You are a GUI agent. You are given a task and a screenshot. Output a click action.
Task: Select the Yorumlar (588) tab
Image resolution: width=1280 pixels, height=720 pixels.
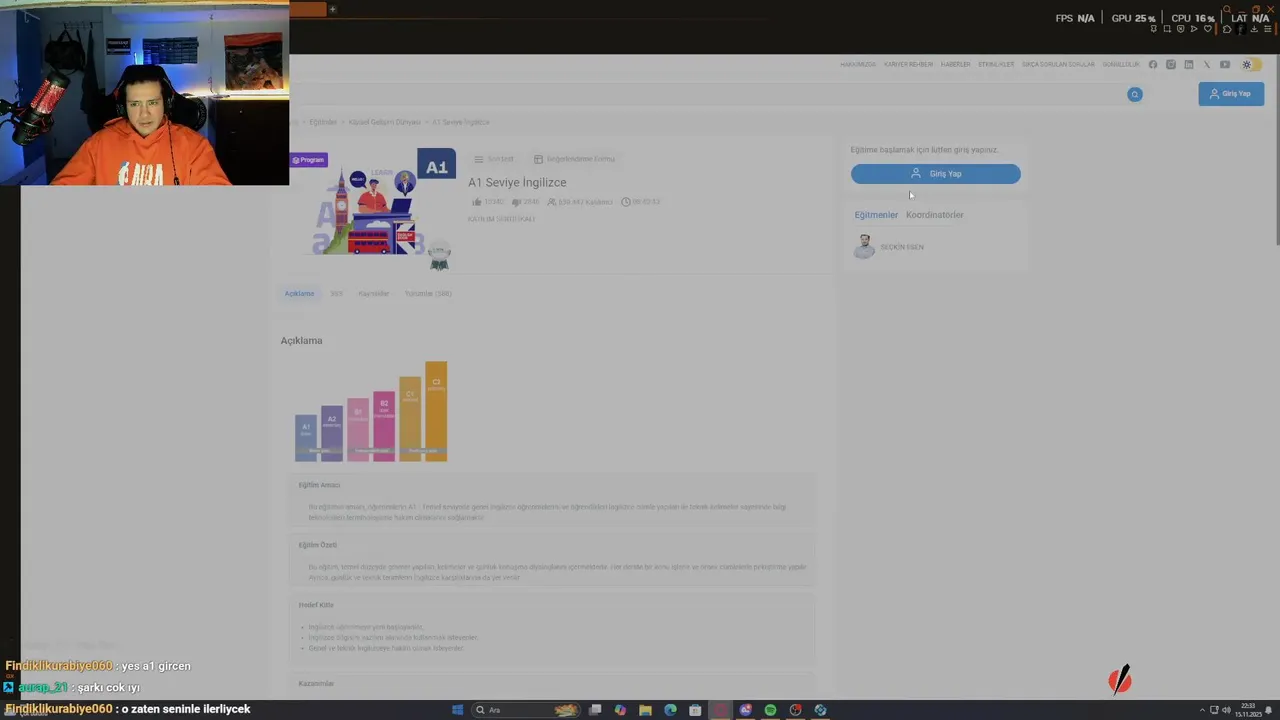(x=428, y=294)
